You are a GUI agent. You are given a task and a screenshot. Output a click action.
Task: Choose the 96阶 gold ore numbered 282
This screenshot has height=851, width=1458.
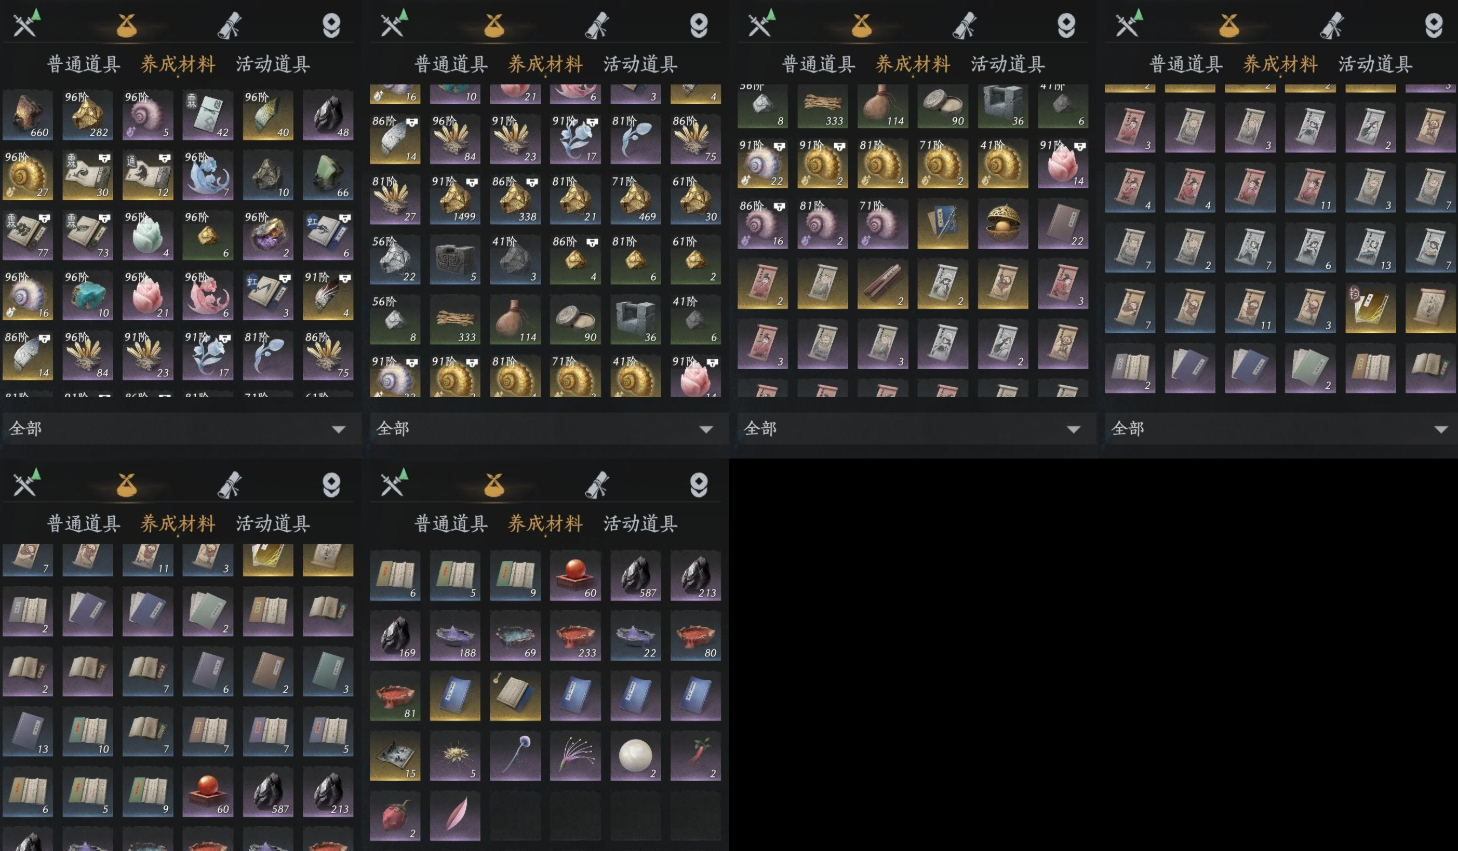pyautogui.click(x=88, y=115)
